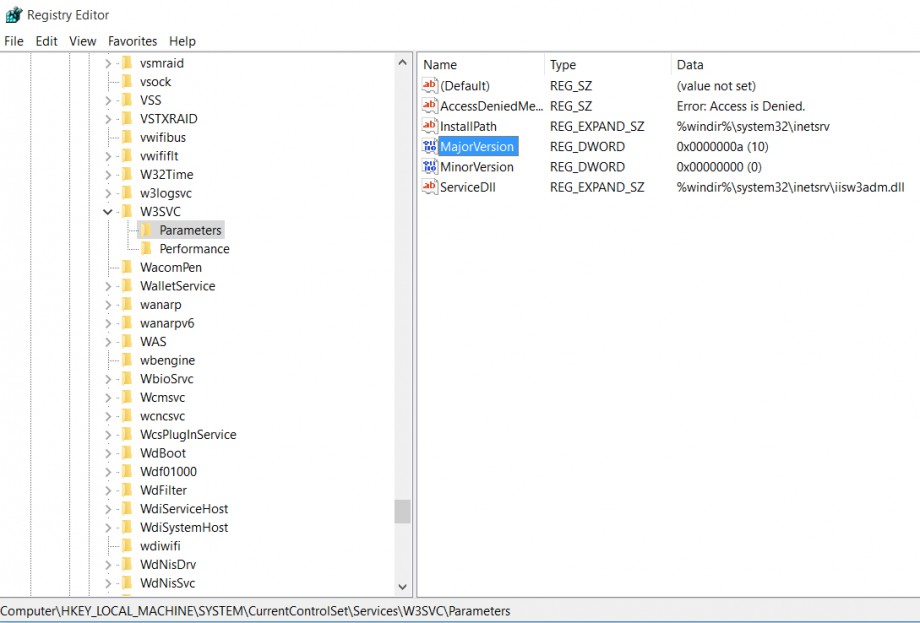This screenshot has height=623, width=920.
Task: Expand the WdiServiceHost key
Action: 108,508
